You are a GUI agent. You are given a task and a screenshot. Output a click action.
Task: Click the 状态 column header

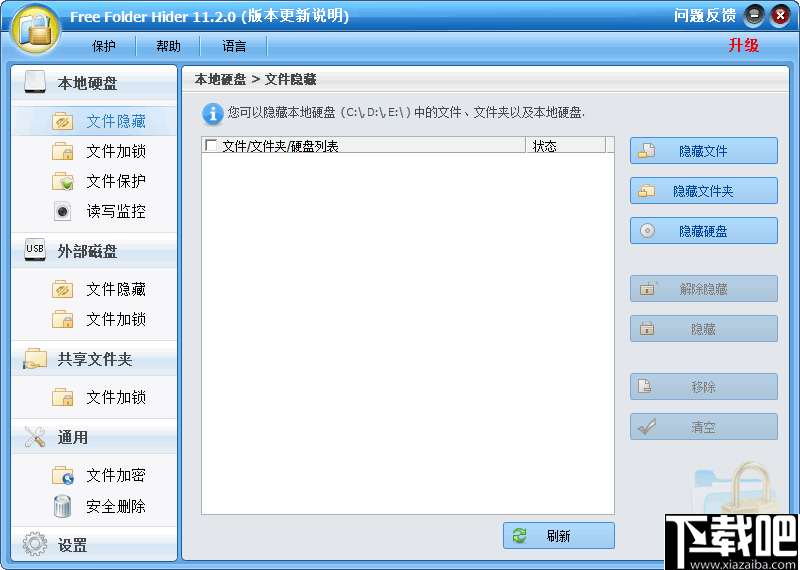(x=565, y=145)
